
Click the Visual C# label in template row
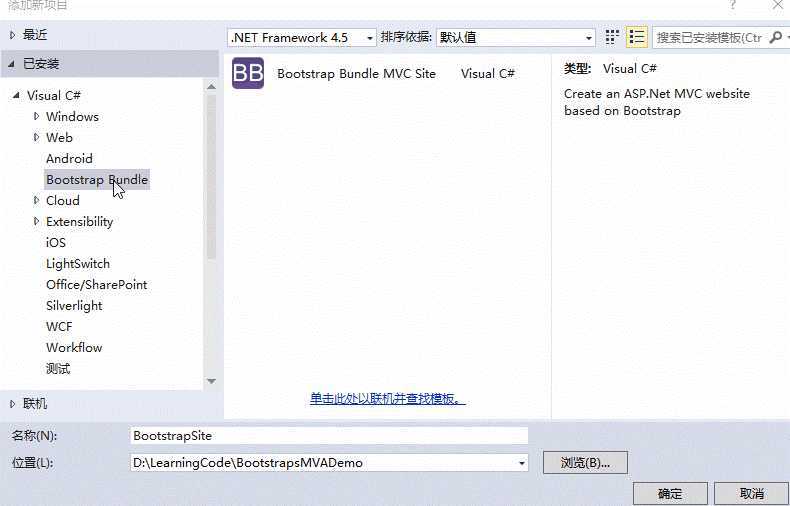point(488,74)
